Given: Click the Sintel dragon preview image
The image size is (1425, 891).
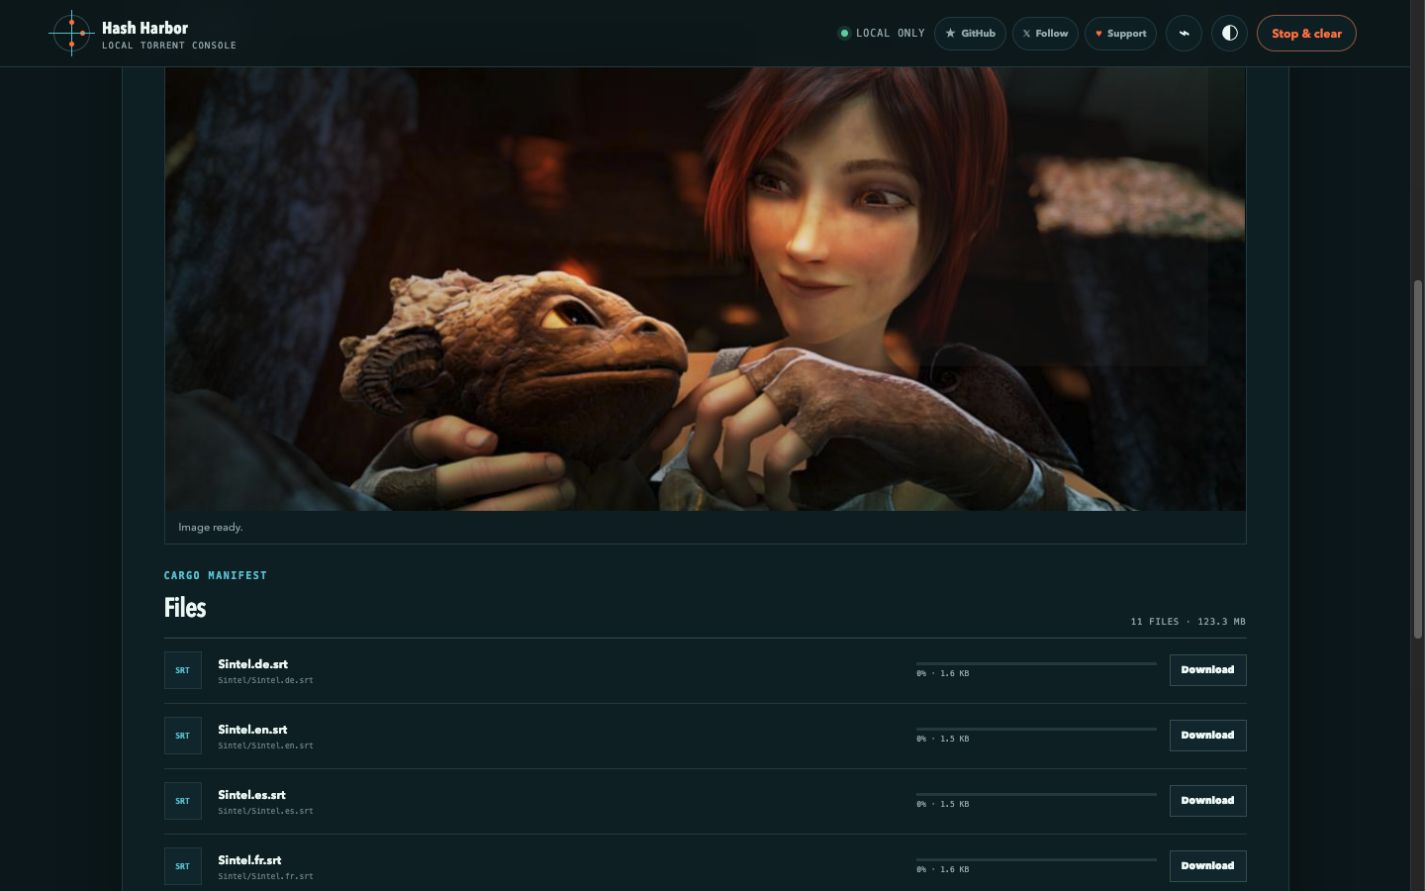Looking at the screenshot, I should pyautogui.click(x=705, y=289).
